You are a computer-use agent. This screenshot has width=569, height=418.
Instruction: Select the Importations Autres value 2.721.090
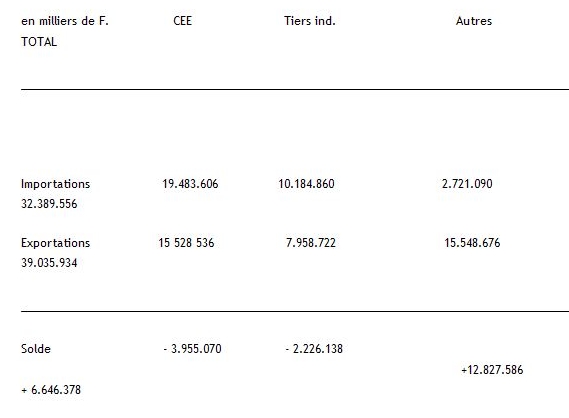[467, 184]
